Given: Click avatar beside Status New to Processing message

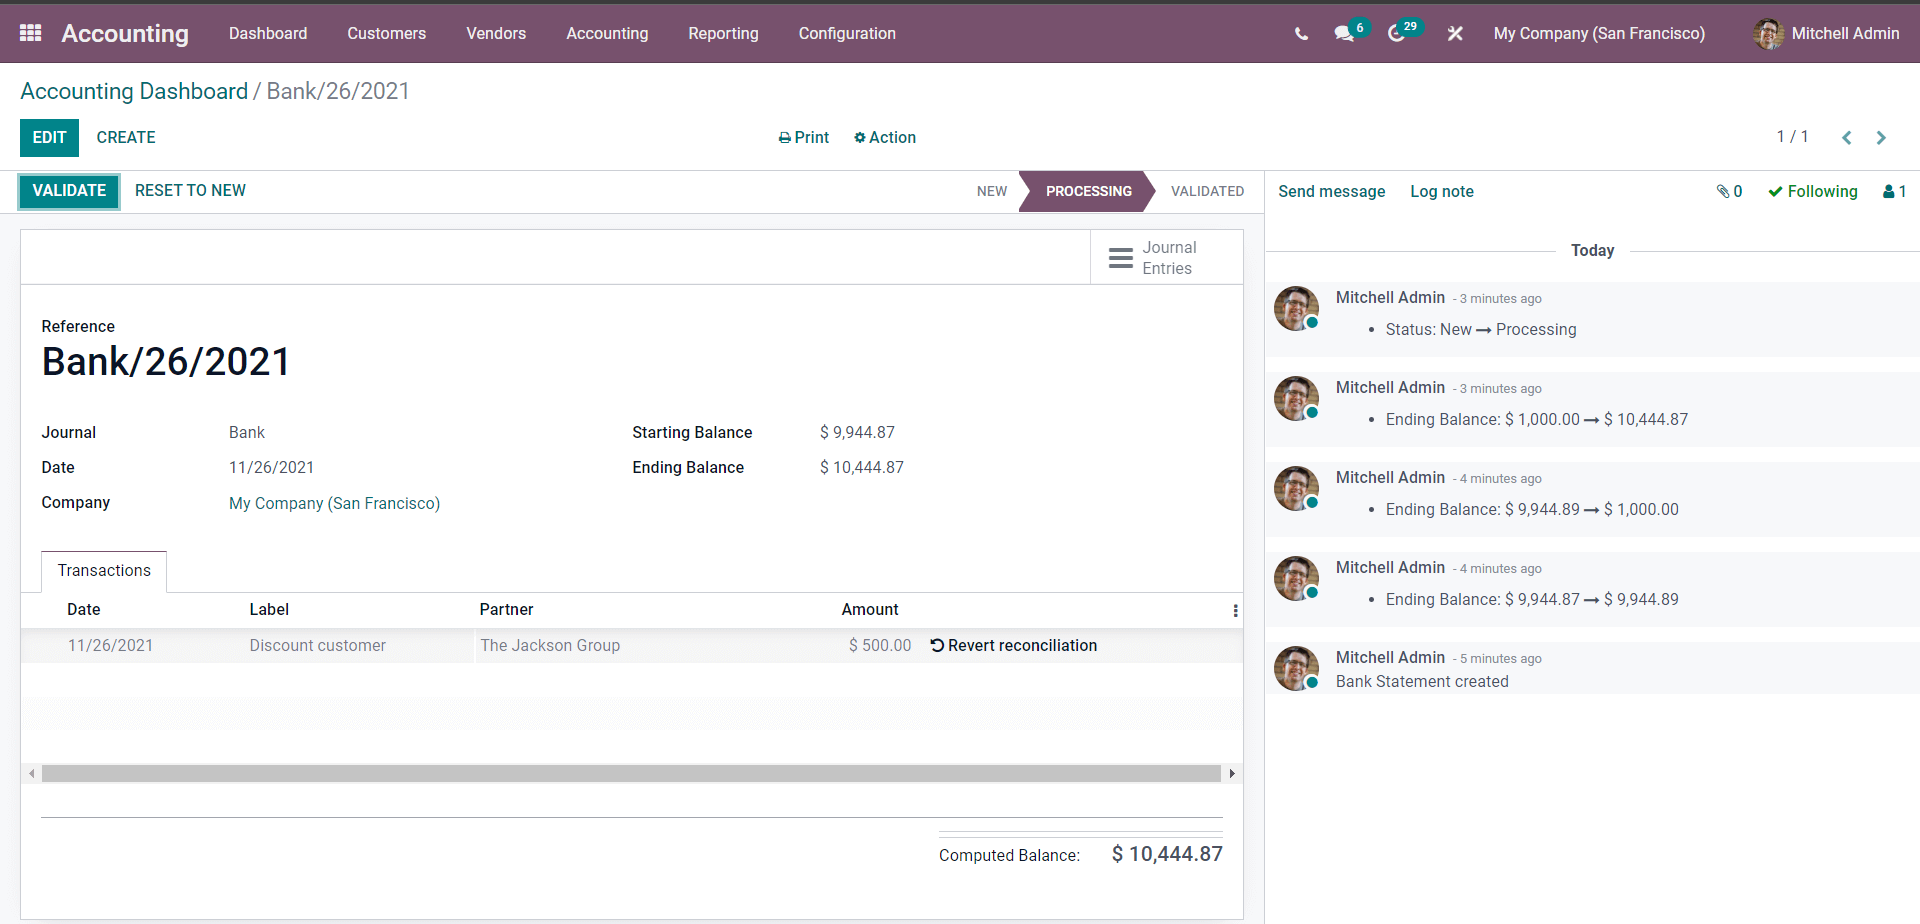Looking at the screenshot, I should (x=1296, y=308).
